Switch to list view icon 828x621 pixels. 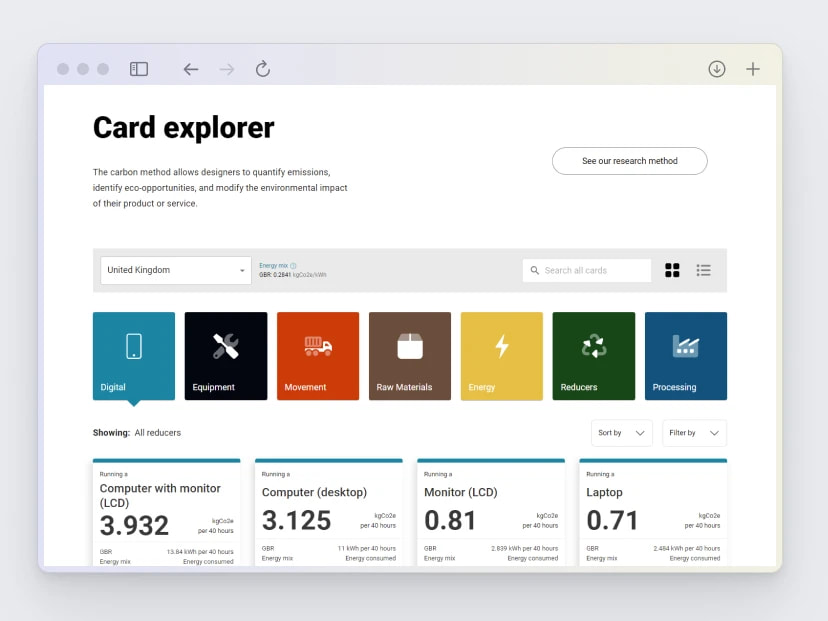pos(703,270)
